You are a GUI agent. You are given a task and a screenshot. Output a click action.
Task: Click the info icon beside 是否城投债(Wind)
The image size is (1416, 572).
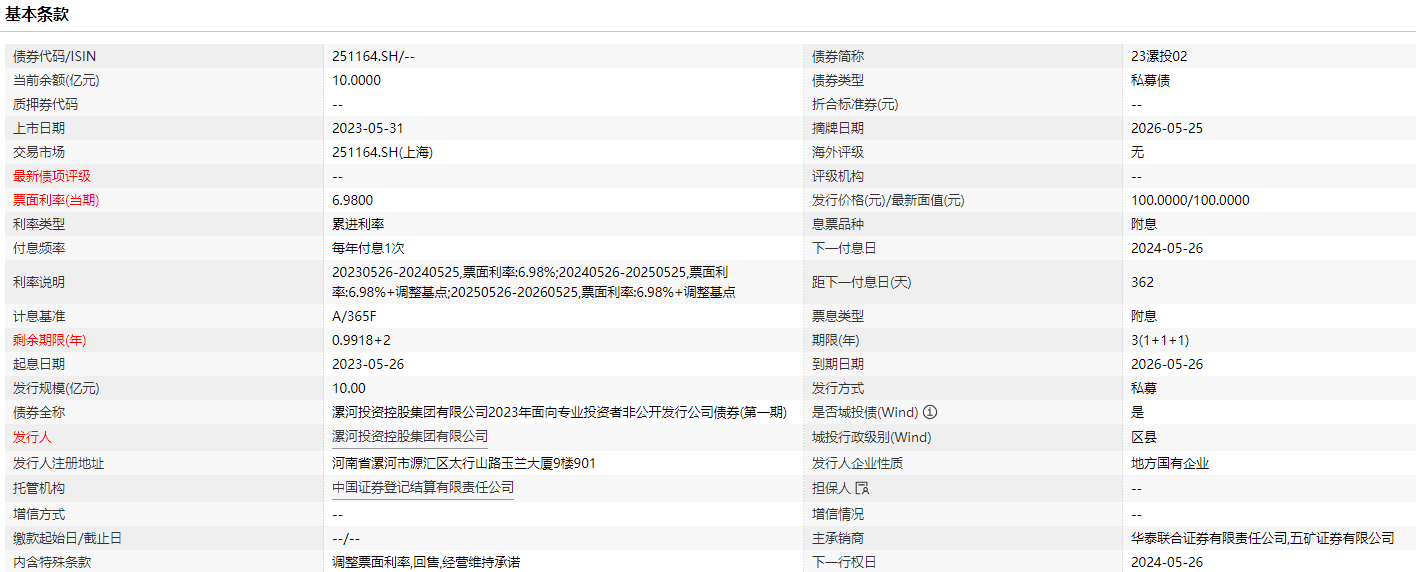[929, 412]
